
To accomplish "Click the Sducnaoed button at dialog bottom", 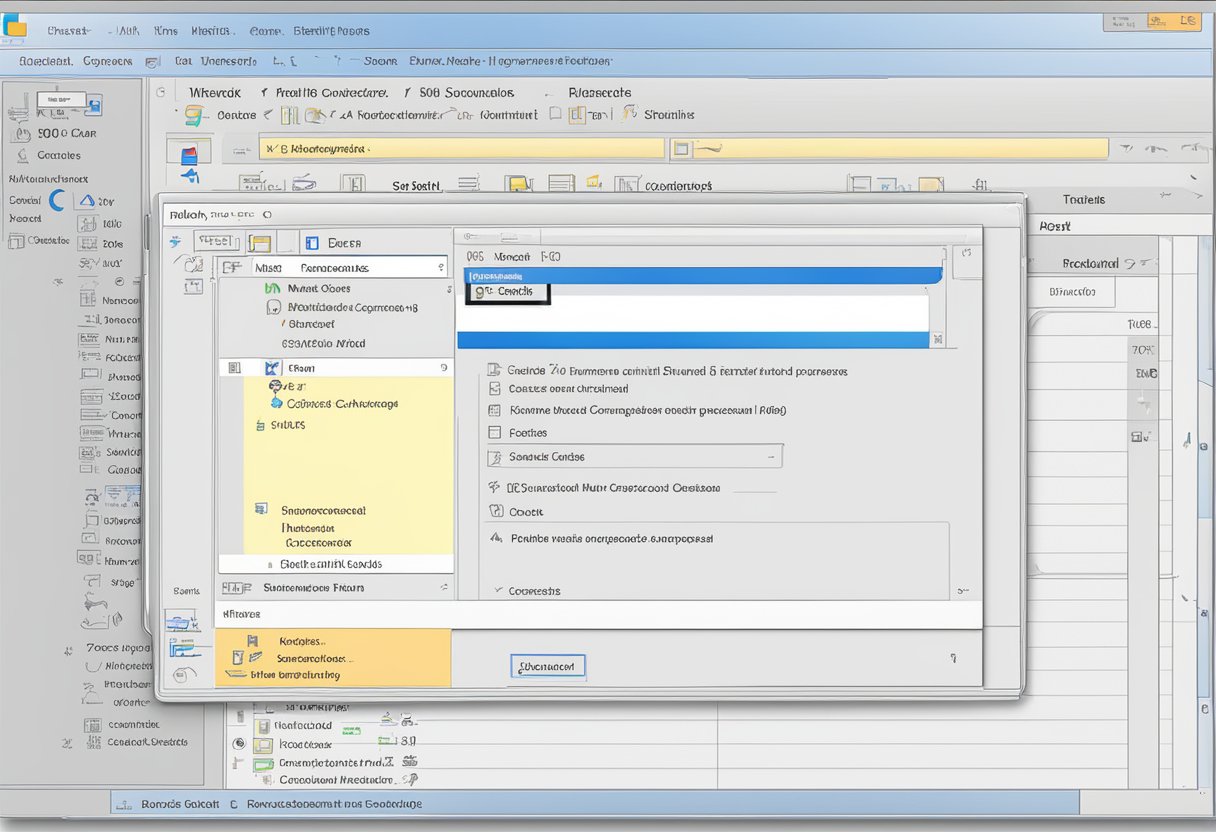I will coord(547,667).
